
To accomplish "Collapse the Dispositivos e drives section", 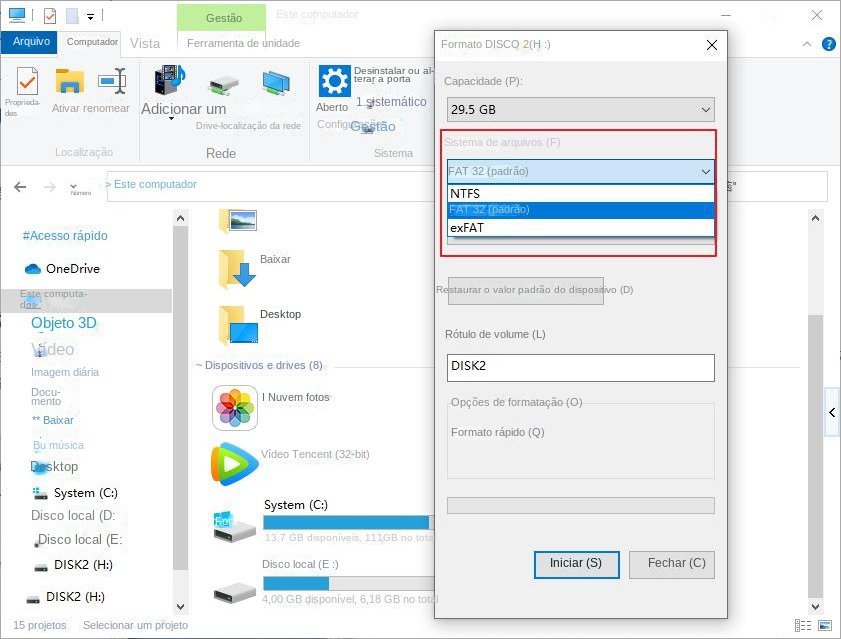I will coord(199,366).
